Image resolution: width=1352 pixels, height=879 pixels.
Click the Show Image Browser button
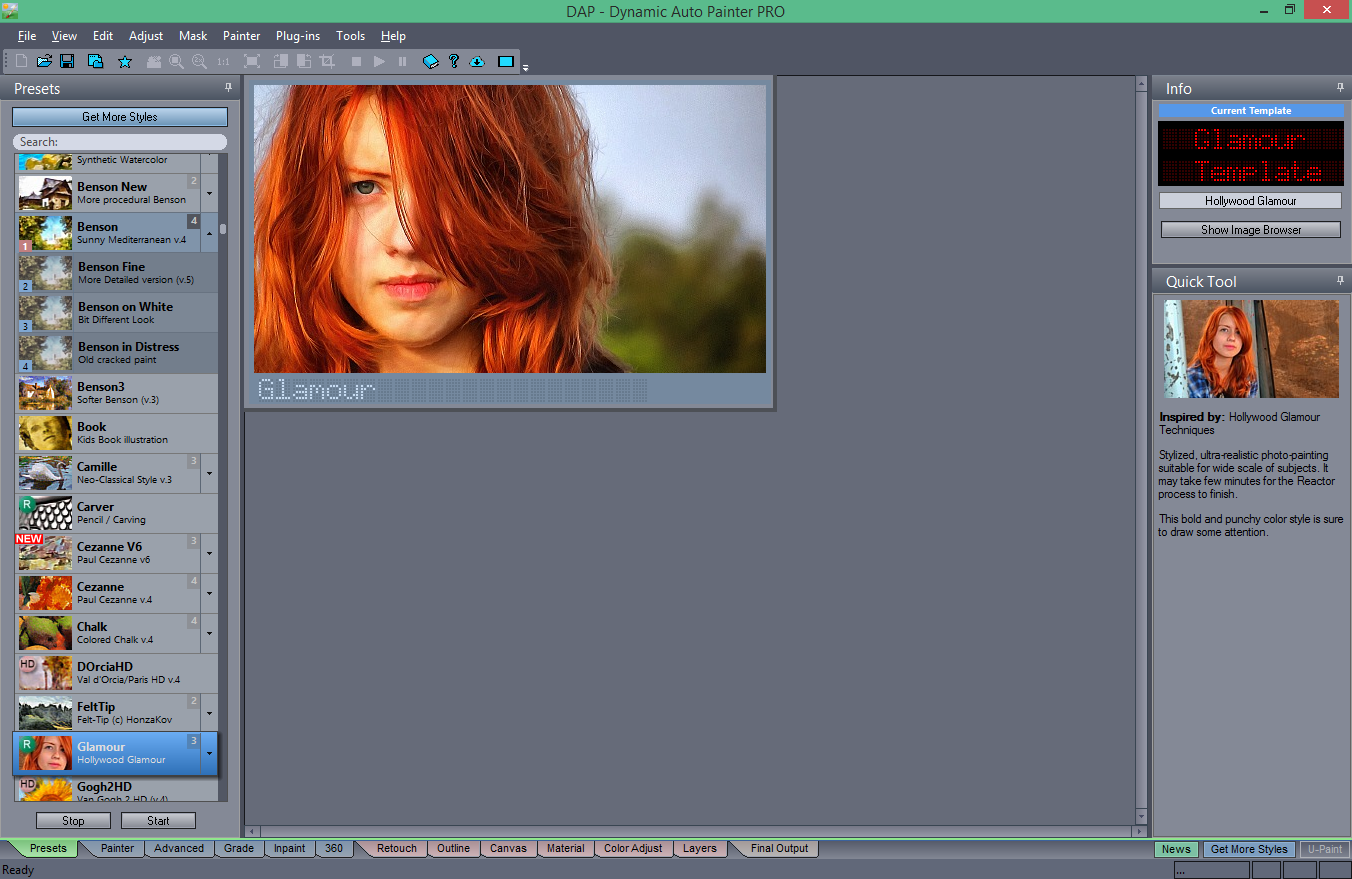(x=1251, y=230)
